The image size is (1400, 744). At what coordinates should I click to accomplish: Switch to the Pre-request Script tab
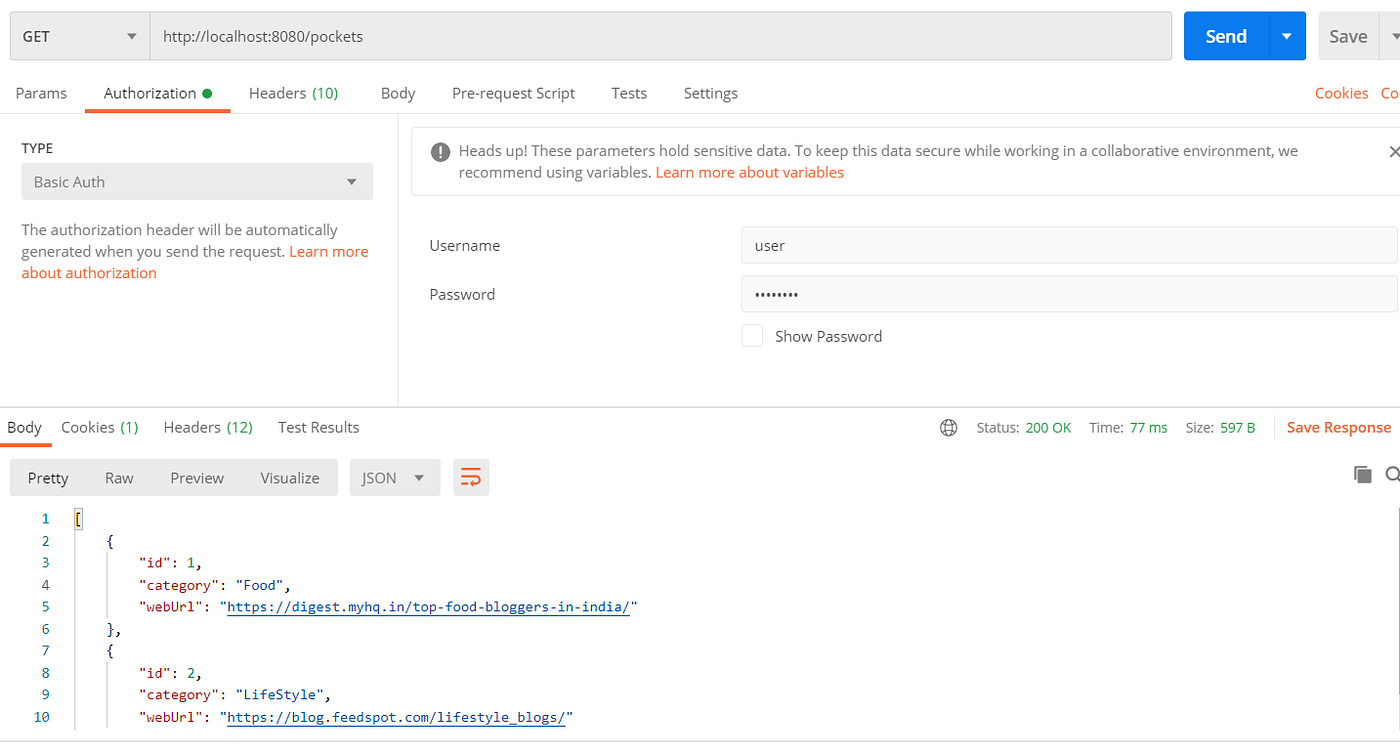click(513, 93)
